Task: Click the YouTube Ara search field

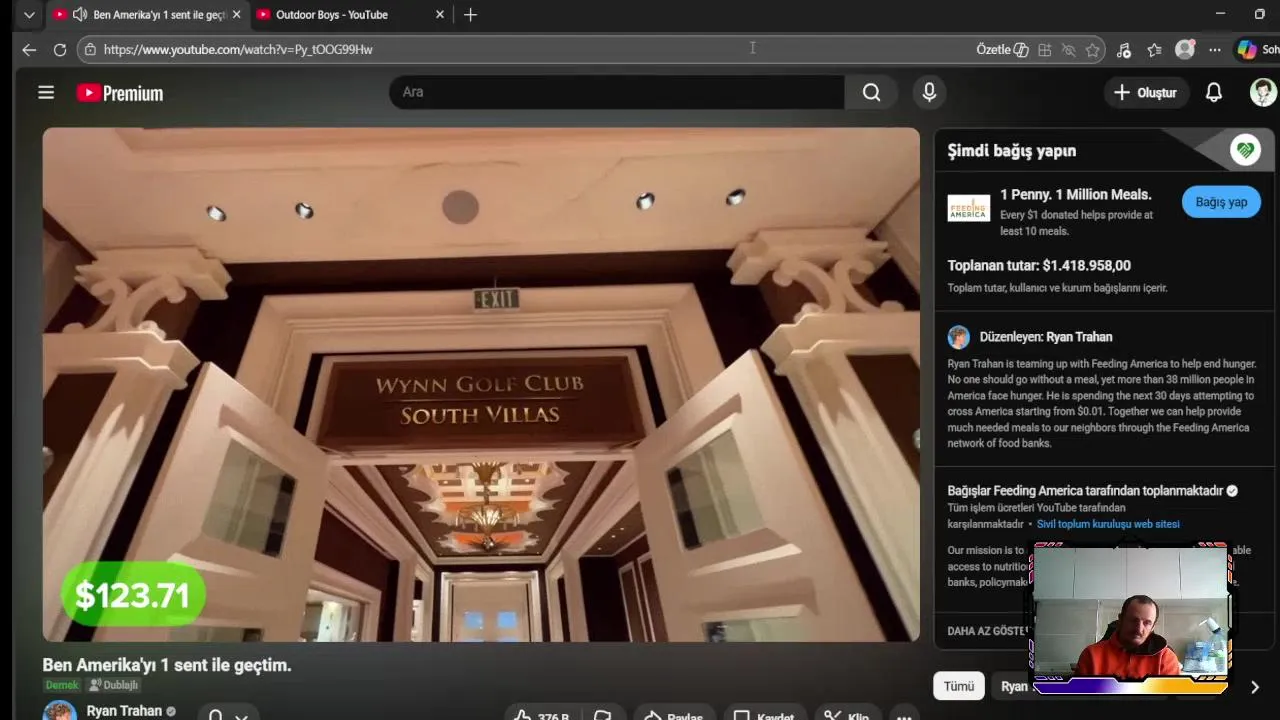Action: pos(617,92)
